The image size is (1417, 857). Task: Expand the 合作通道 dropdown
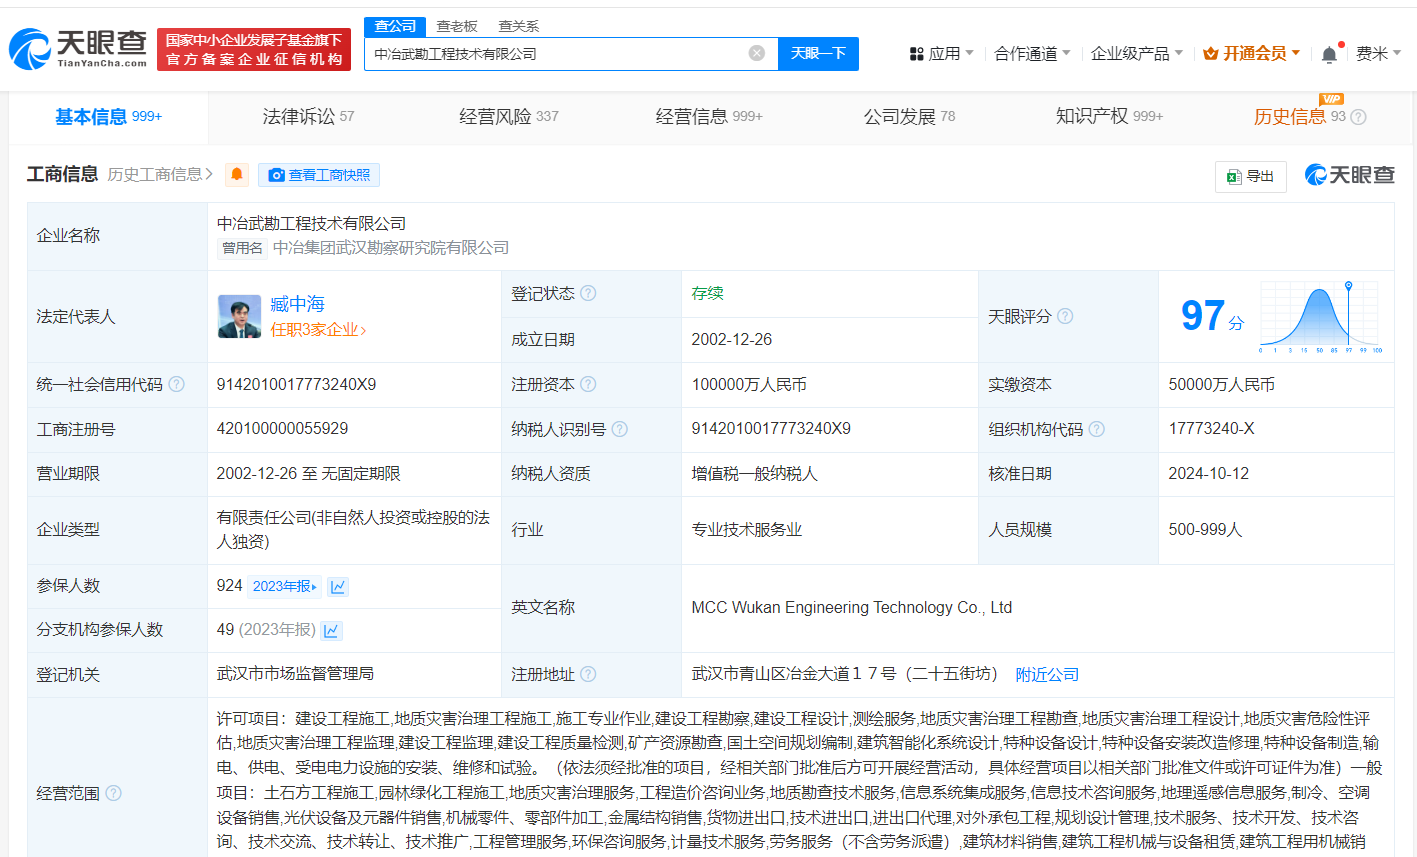[x=1032, y=54]
